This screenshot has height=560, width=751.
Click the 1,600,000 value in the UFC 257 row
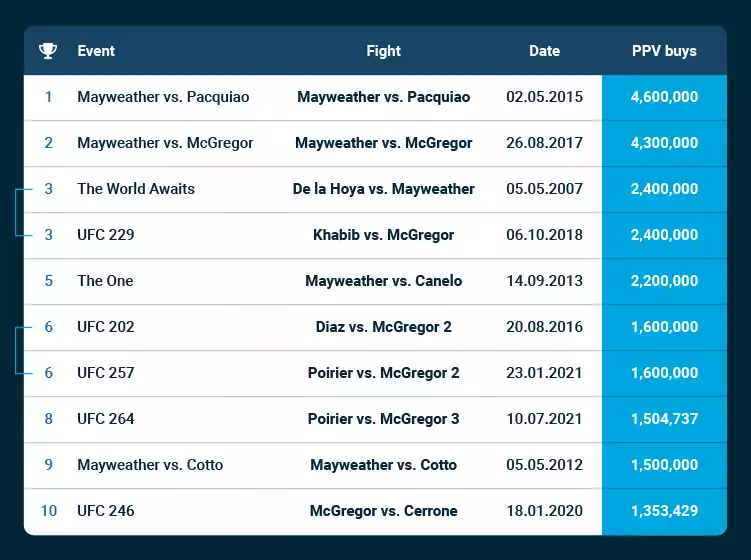pyautogui.click(x=664, y=373)
